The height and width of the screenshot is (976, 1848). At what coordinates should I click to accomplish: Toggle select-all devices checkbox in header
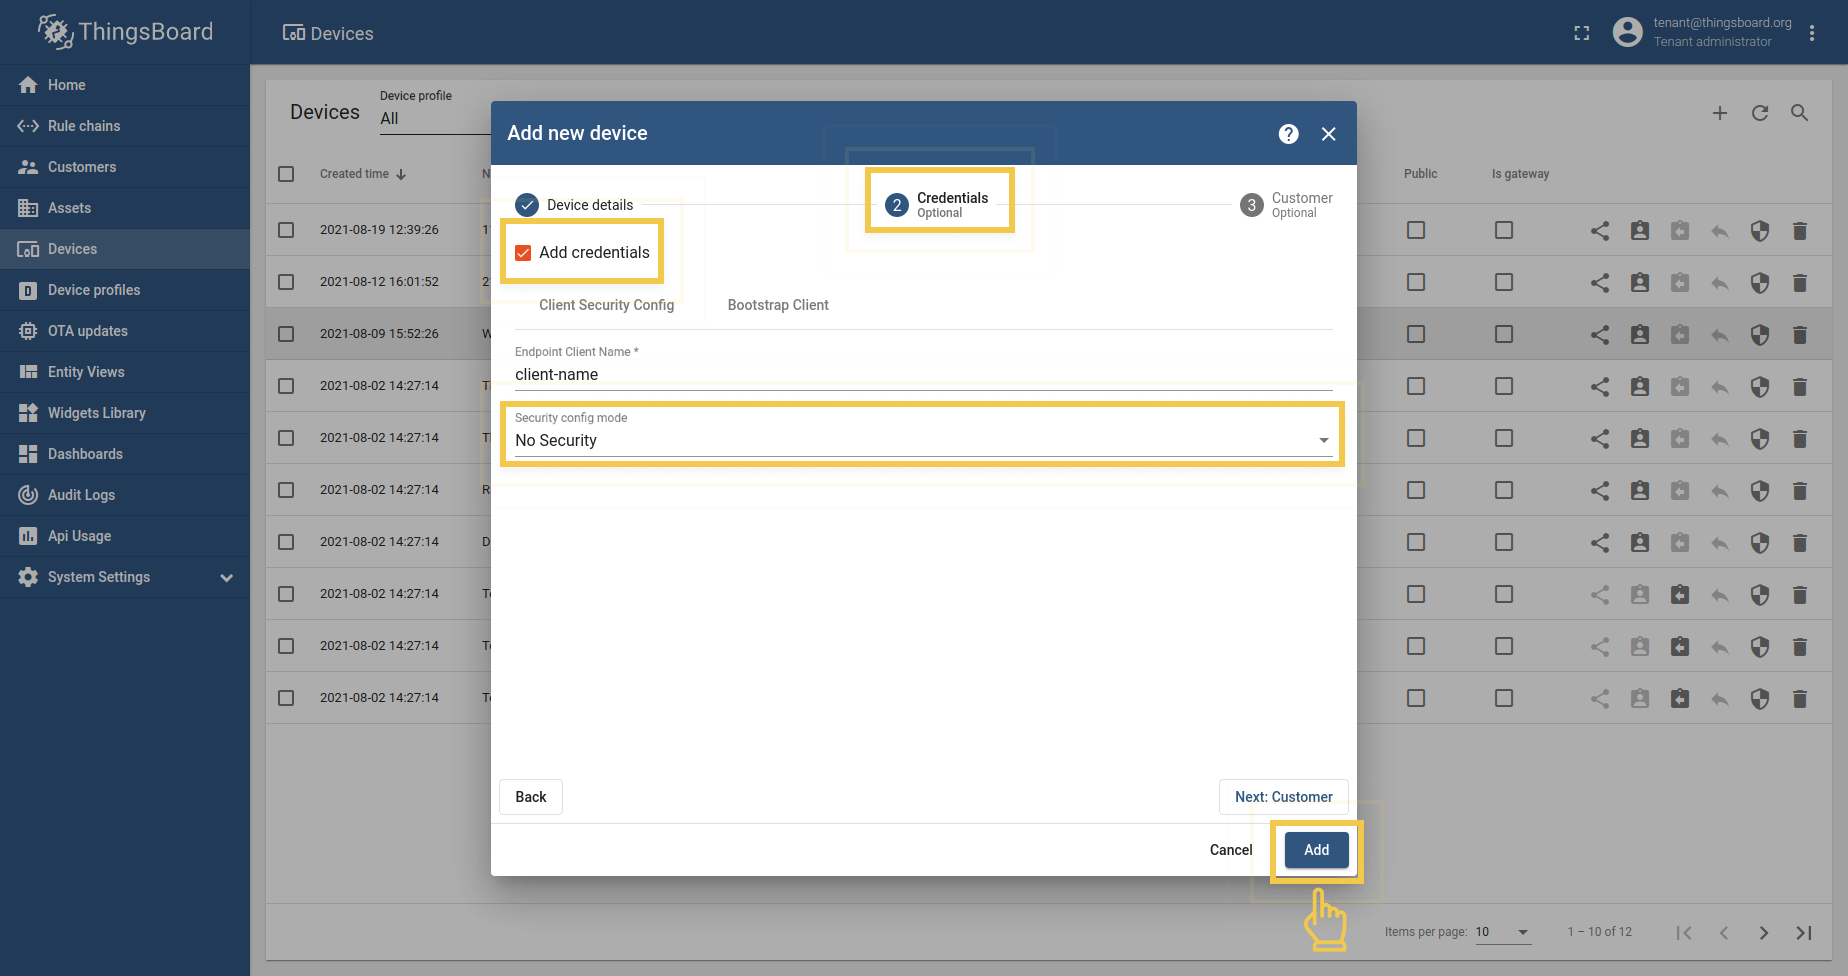286,174
